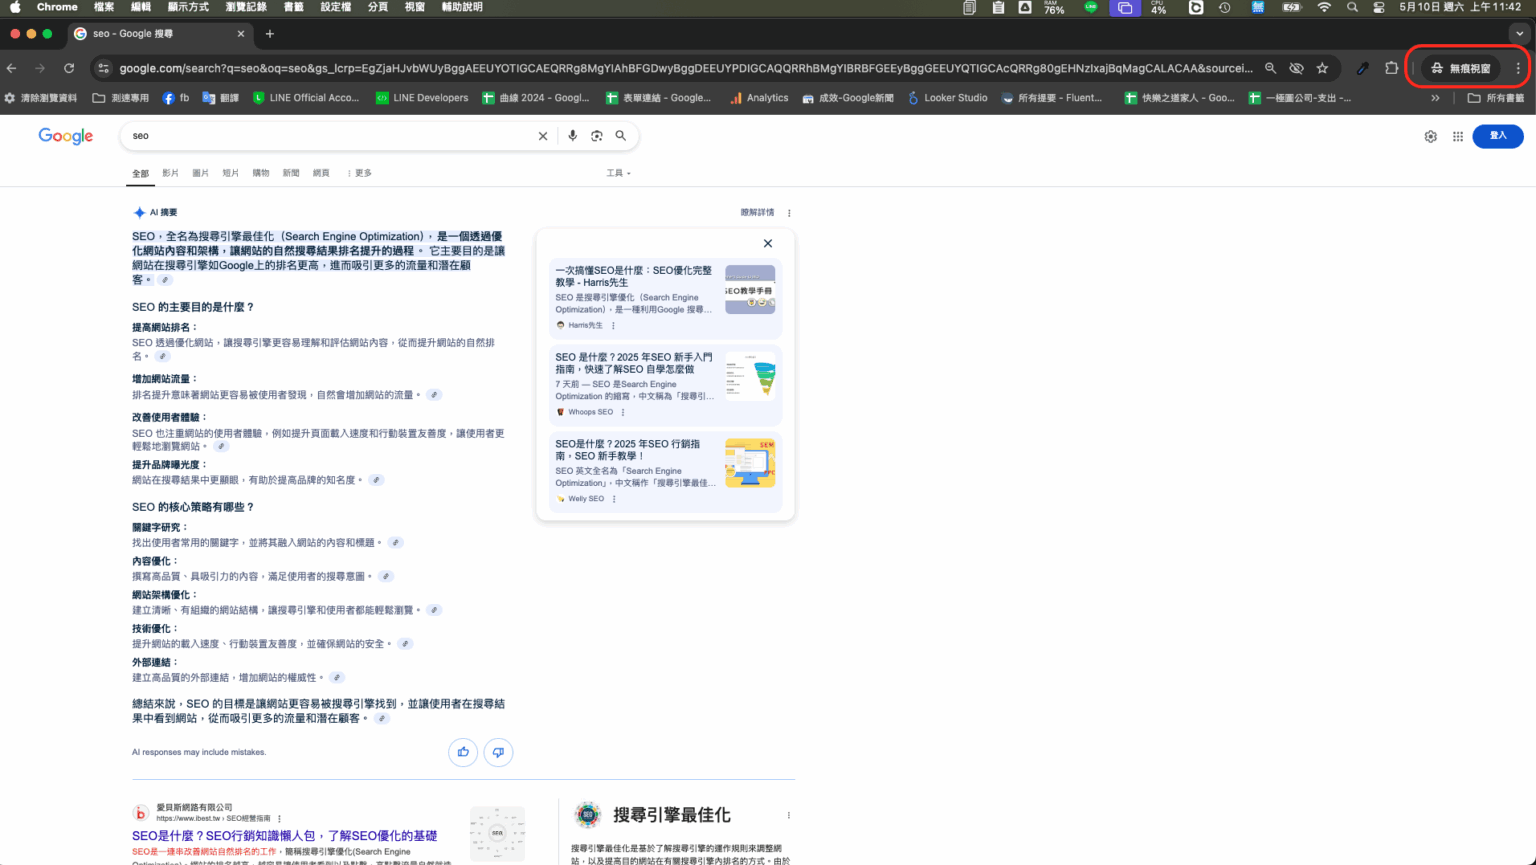Open the tab search dropdown arrow
The image size is (1536, 865).
tap(1519, 33)
